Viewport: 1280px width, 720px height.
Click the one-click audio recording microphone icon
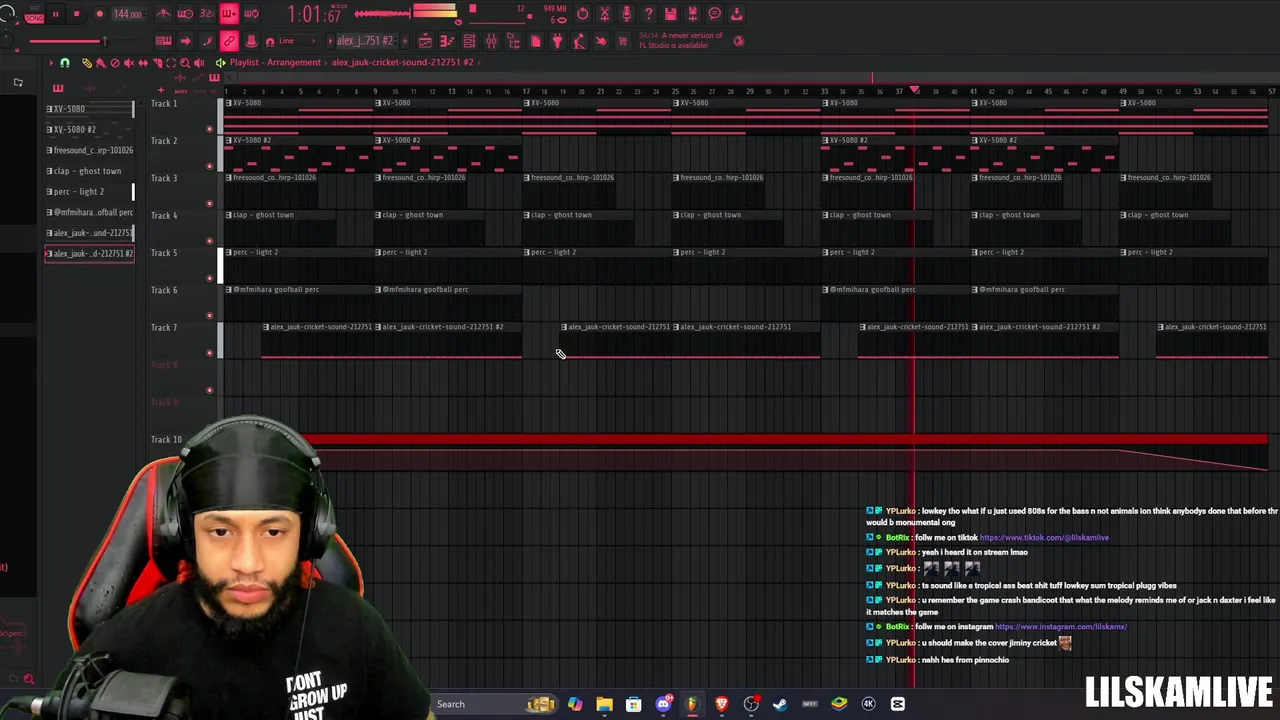point(627,14)
